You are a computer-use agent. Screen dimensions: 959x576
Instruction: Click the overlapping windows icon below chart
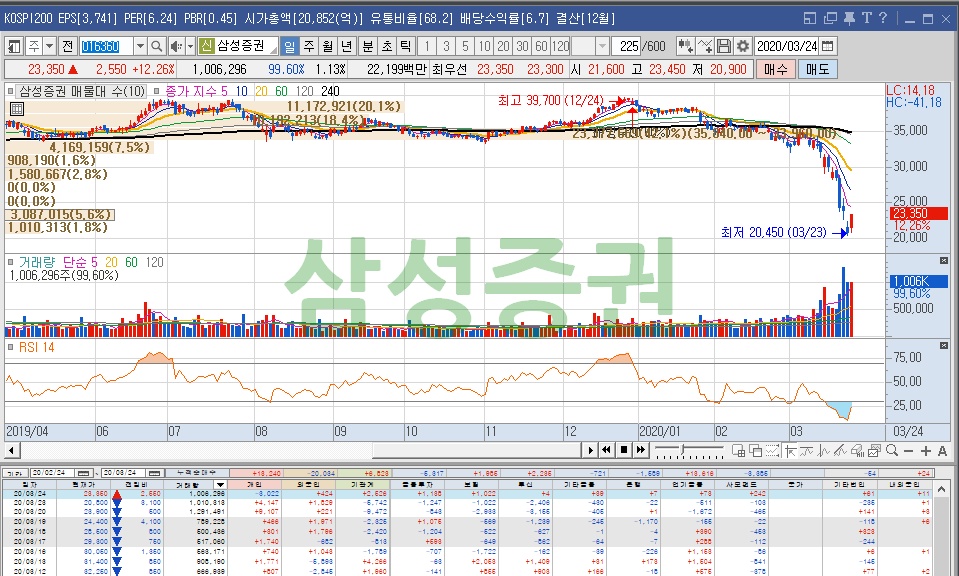coord(755,451)
